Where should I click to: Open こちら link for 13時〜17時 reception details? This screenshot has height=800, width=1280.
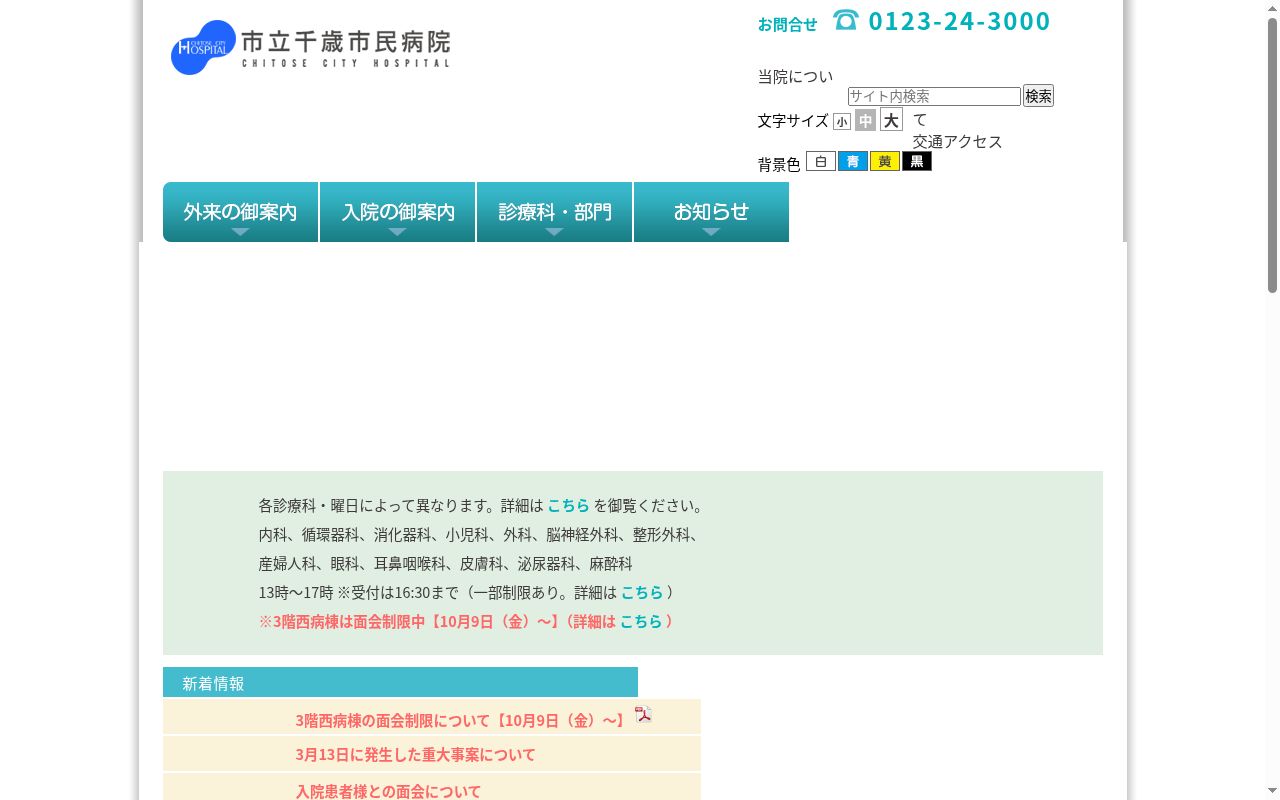tap(642, 593)
